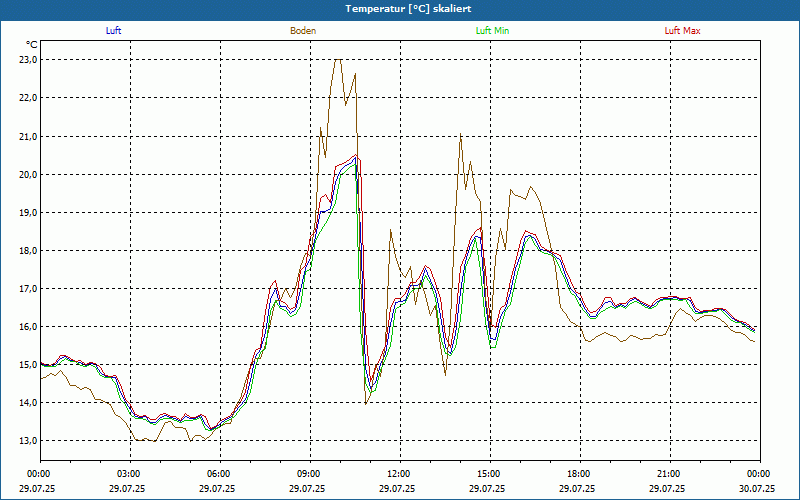Click the 00:00 30.07.25 time label
Image resolution: width=800 pixels, height=500 pixels.
[757, 481]
